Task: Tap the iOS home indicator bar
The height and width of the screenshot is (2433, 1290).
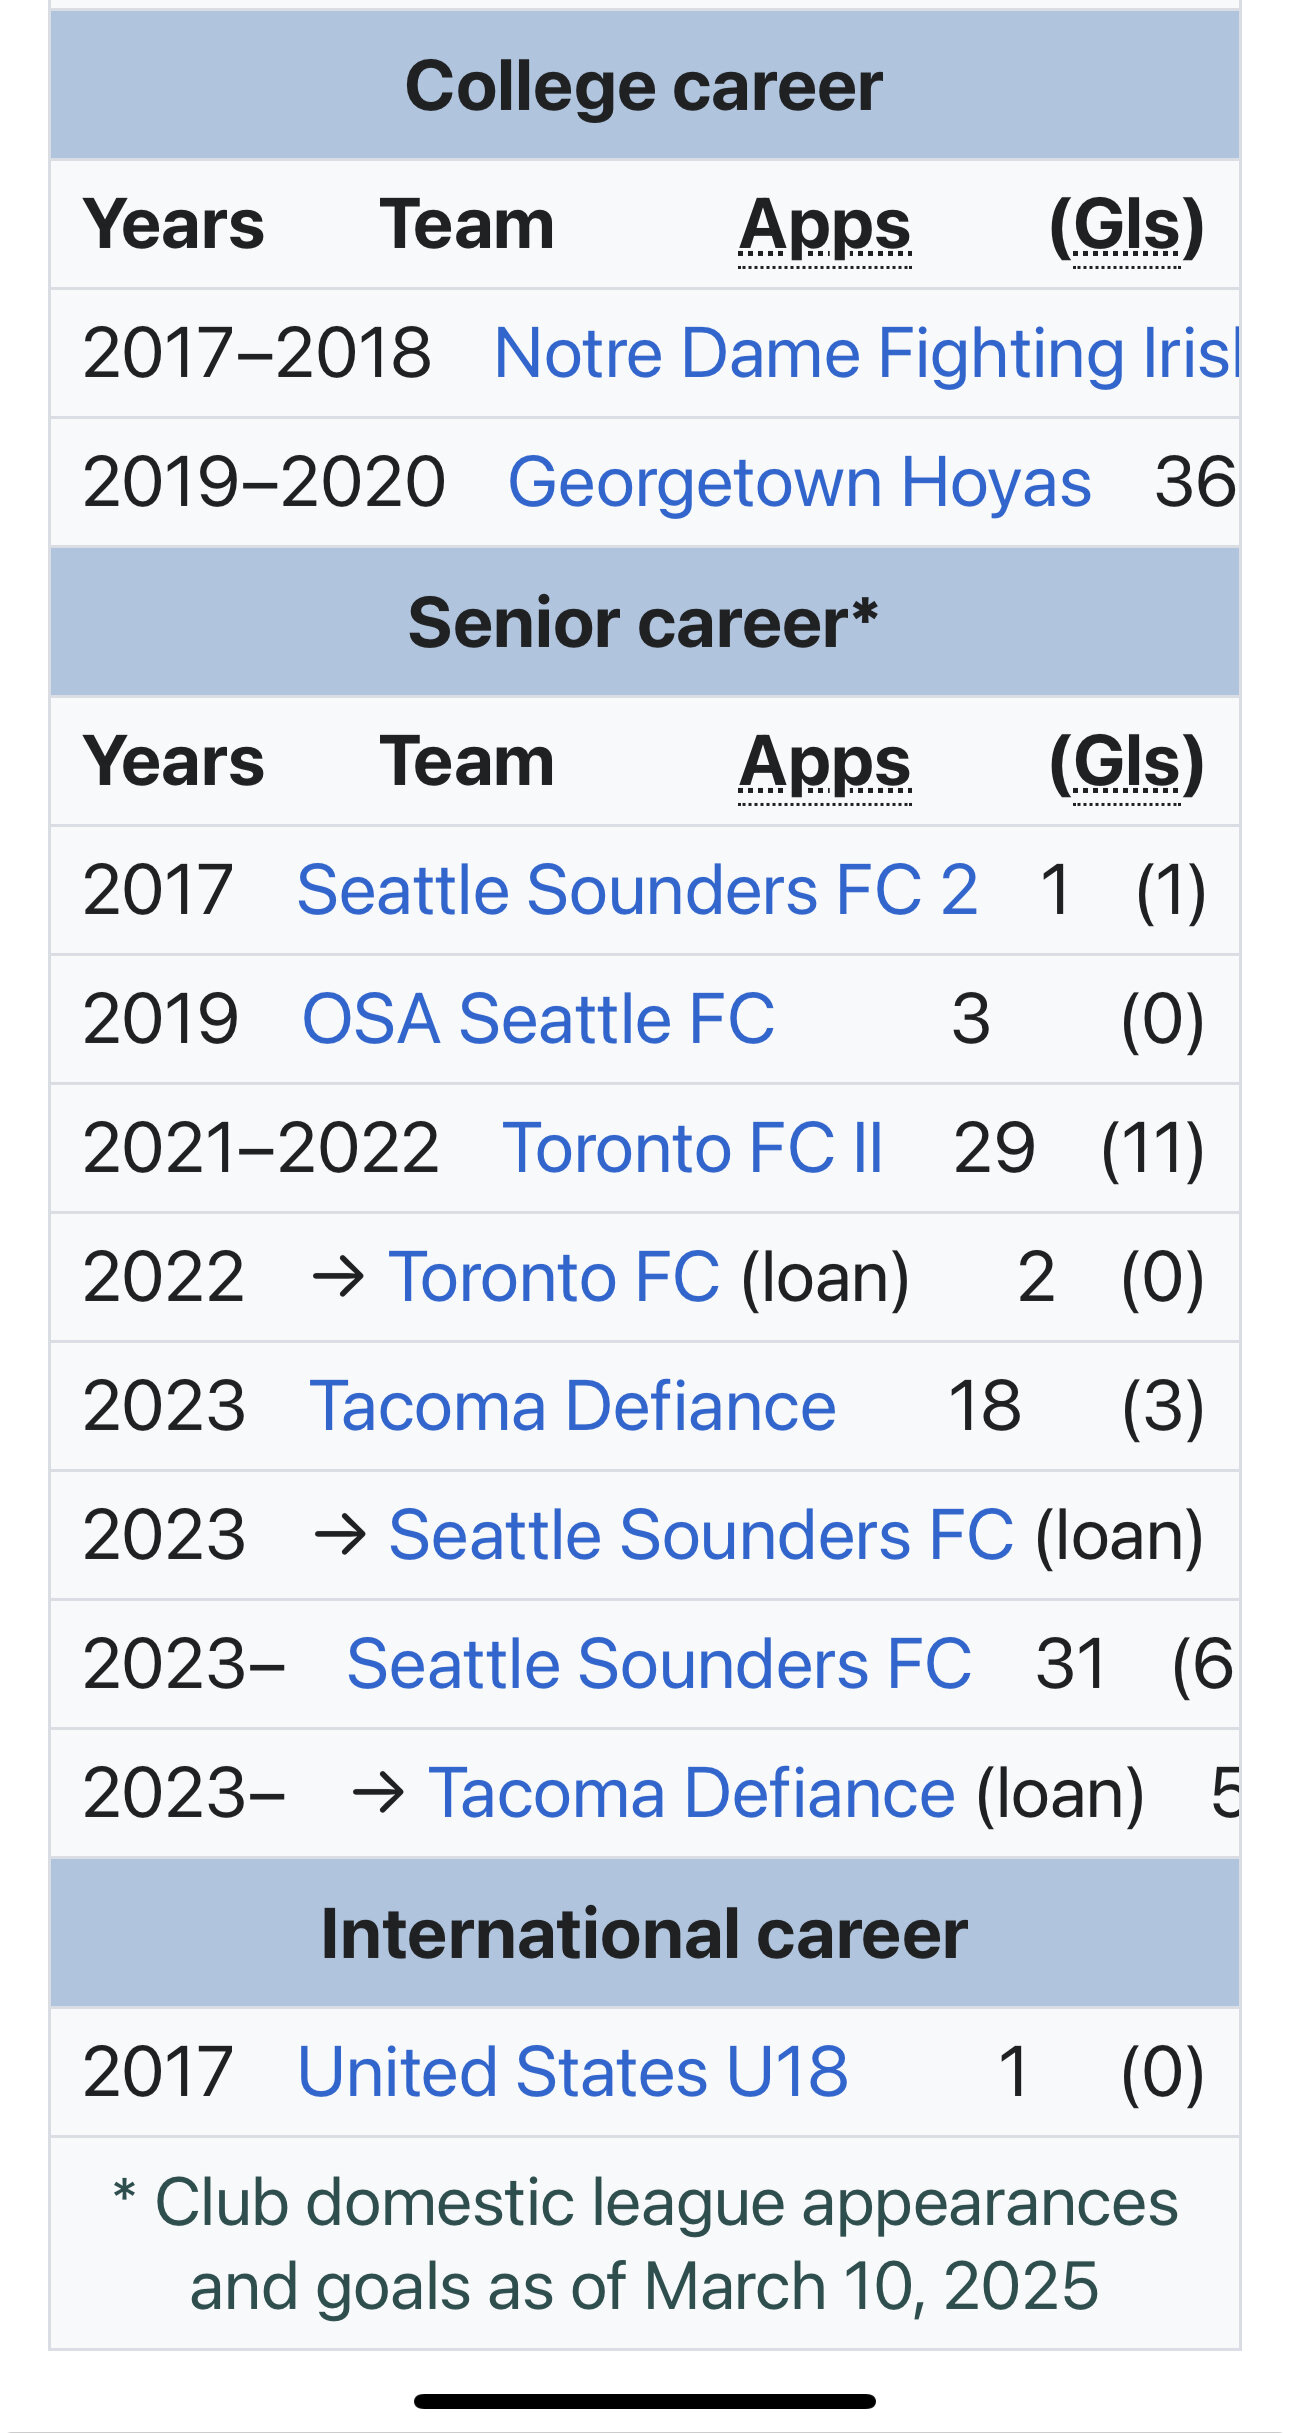Action: (x=645, y=2401)
